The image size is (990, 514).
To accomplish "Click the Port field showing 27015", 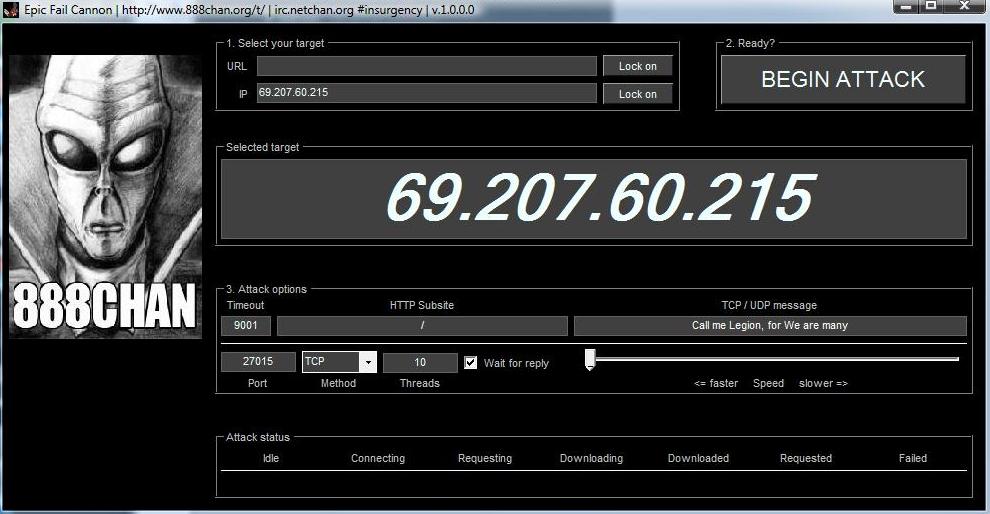I will pos(258,362).
